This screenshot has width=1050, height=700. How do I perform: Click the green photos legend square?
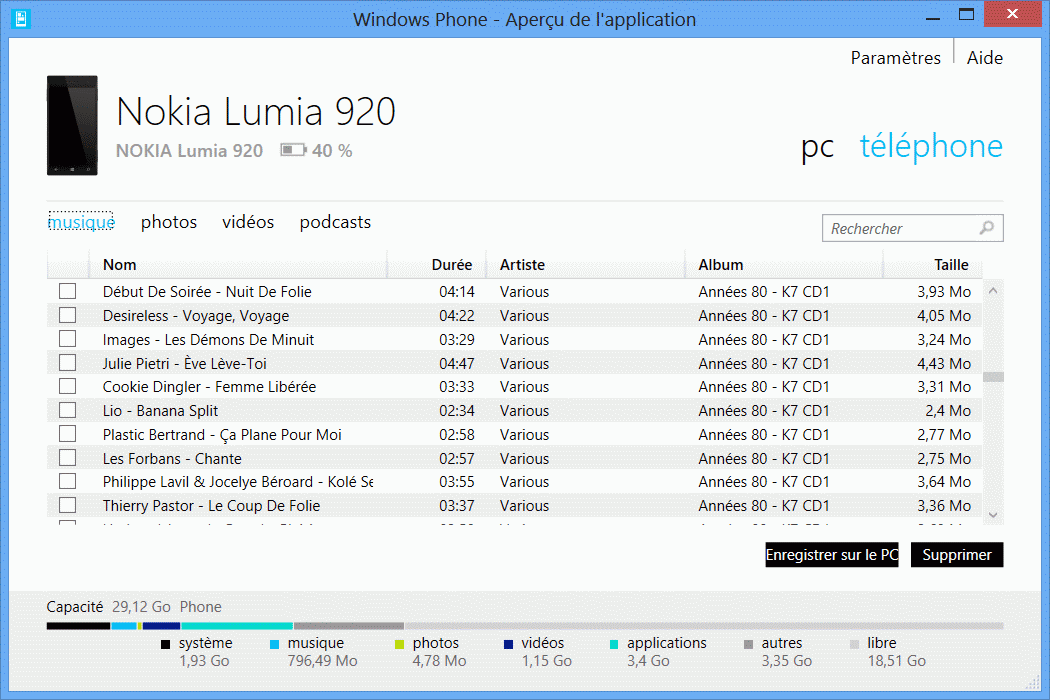pos(400,644)
